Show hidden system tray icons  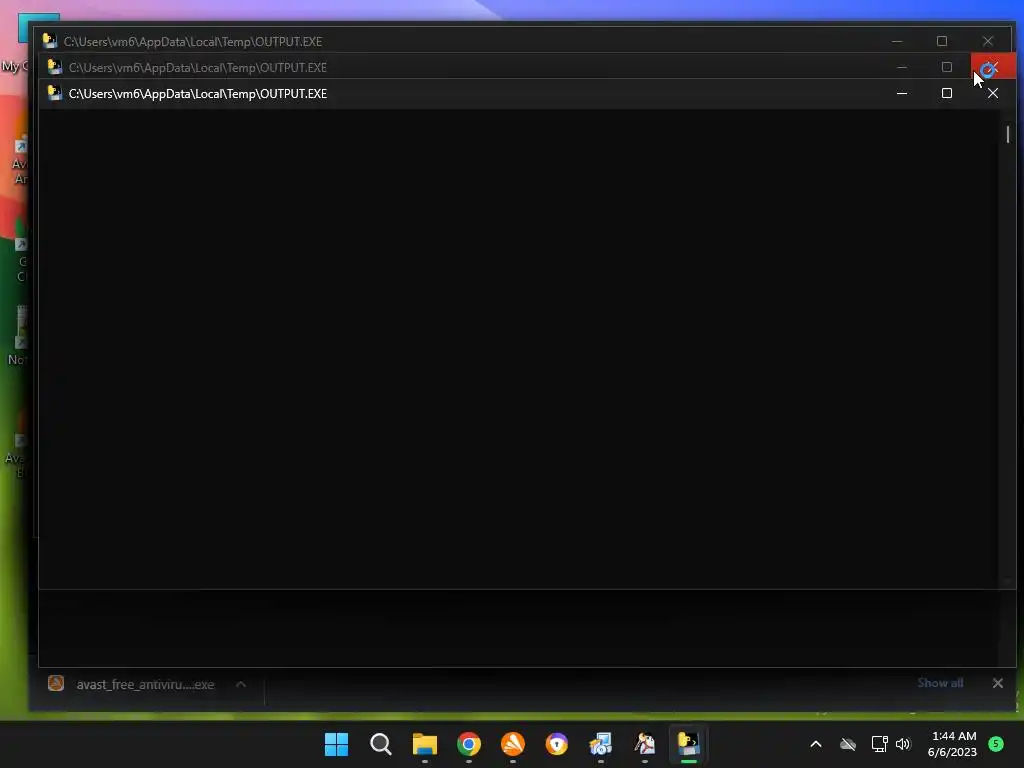pos(816,744)
